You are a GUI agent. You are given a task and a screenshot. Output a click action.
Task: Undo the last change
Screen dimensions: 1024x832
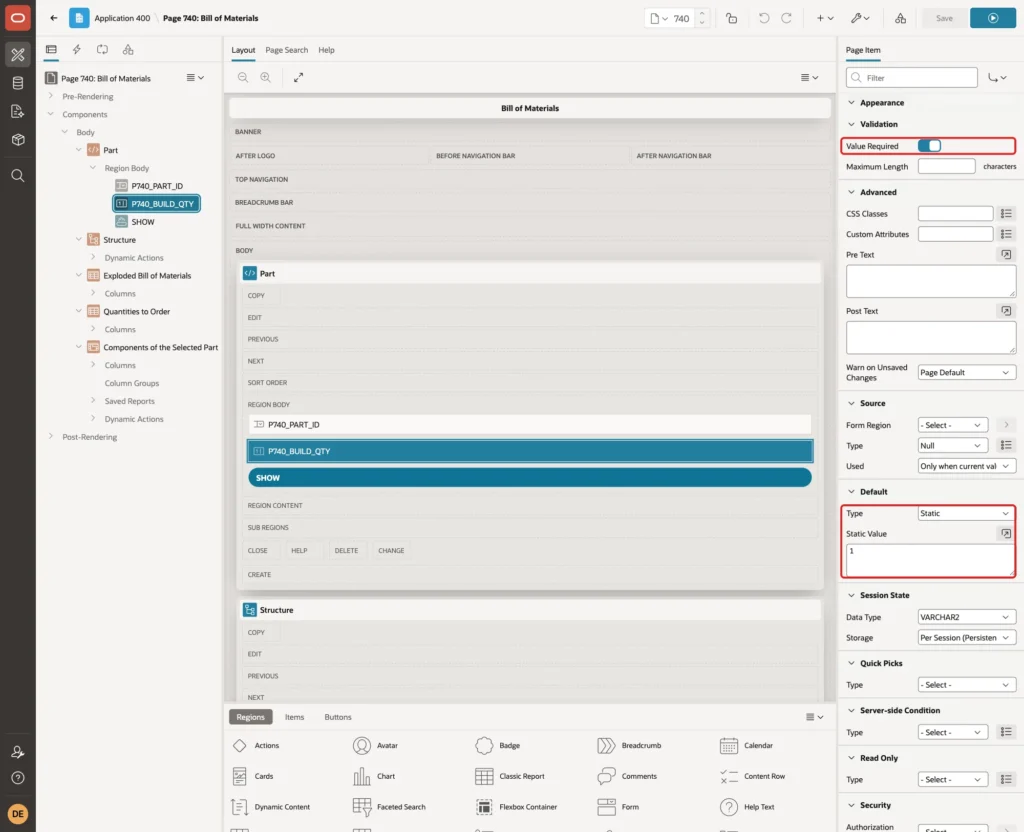click(x=763, y=18)
